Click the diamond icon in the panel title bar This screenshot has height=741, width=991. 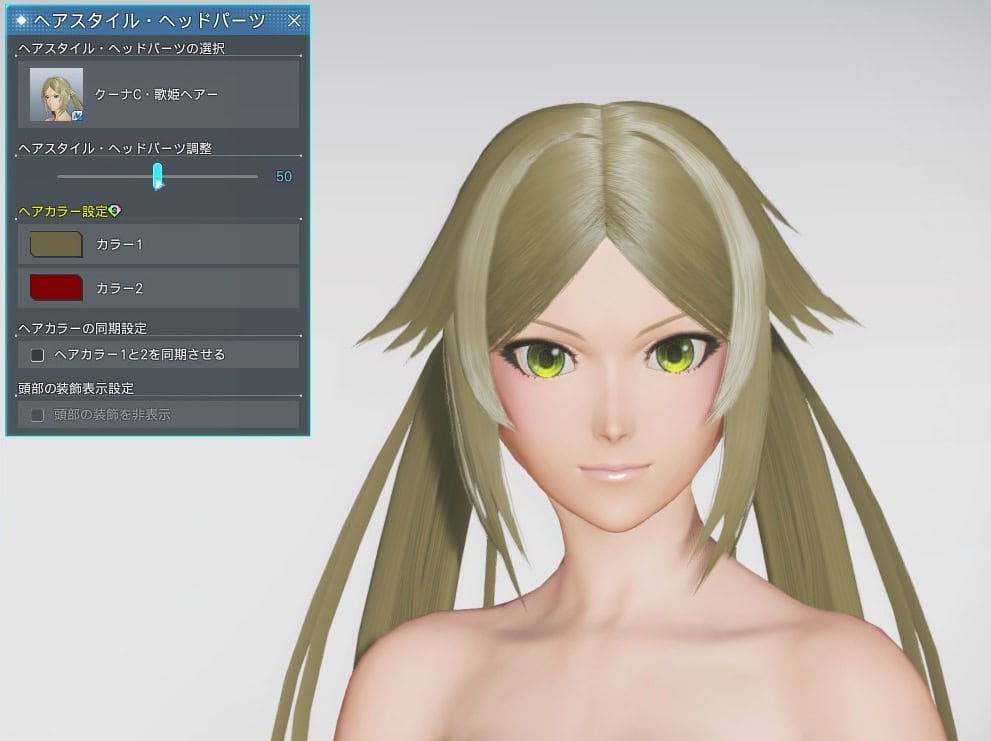(x=22, y=20)
